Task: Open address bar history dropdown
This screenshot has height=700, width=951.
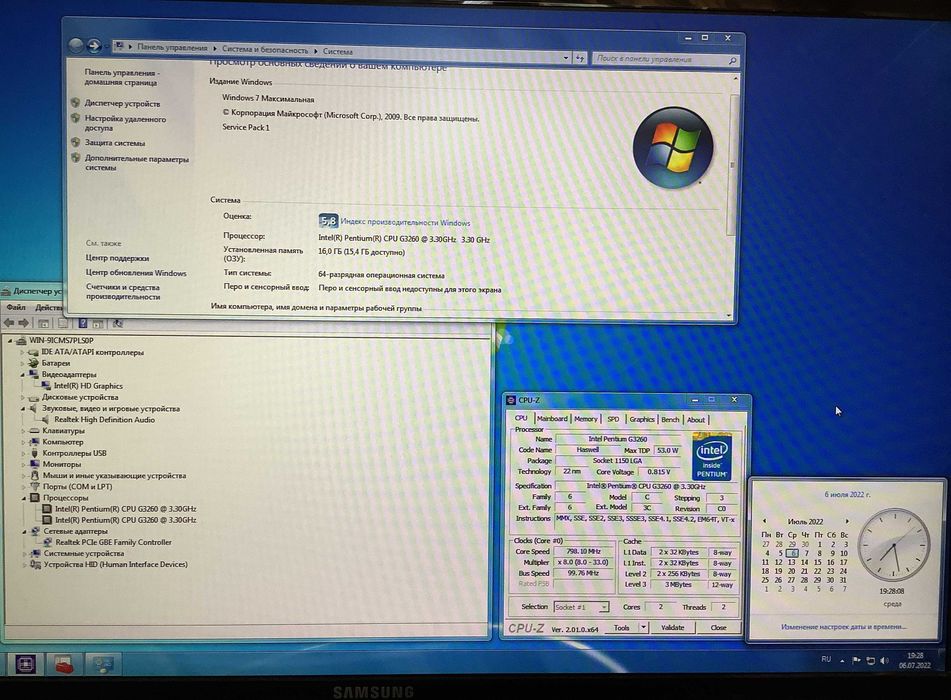Action: click(565, 58)
